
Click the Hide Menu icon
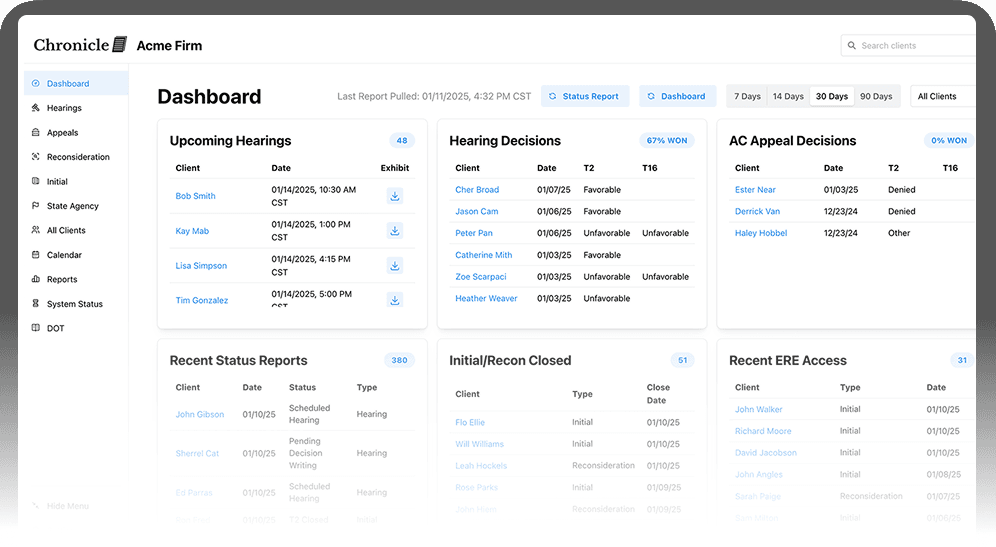coord(36,506)
